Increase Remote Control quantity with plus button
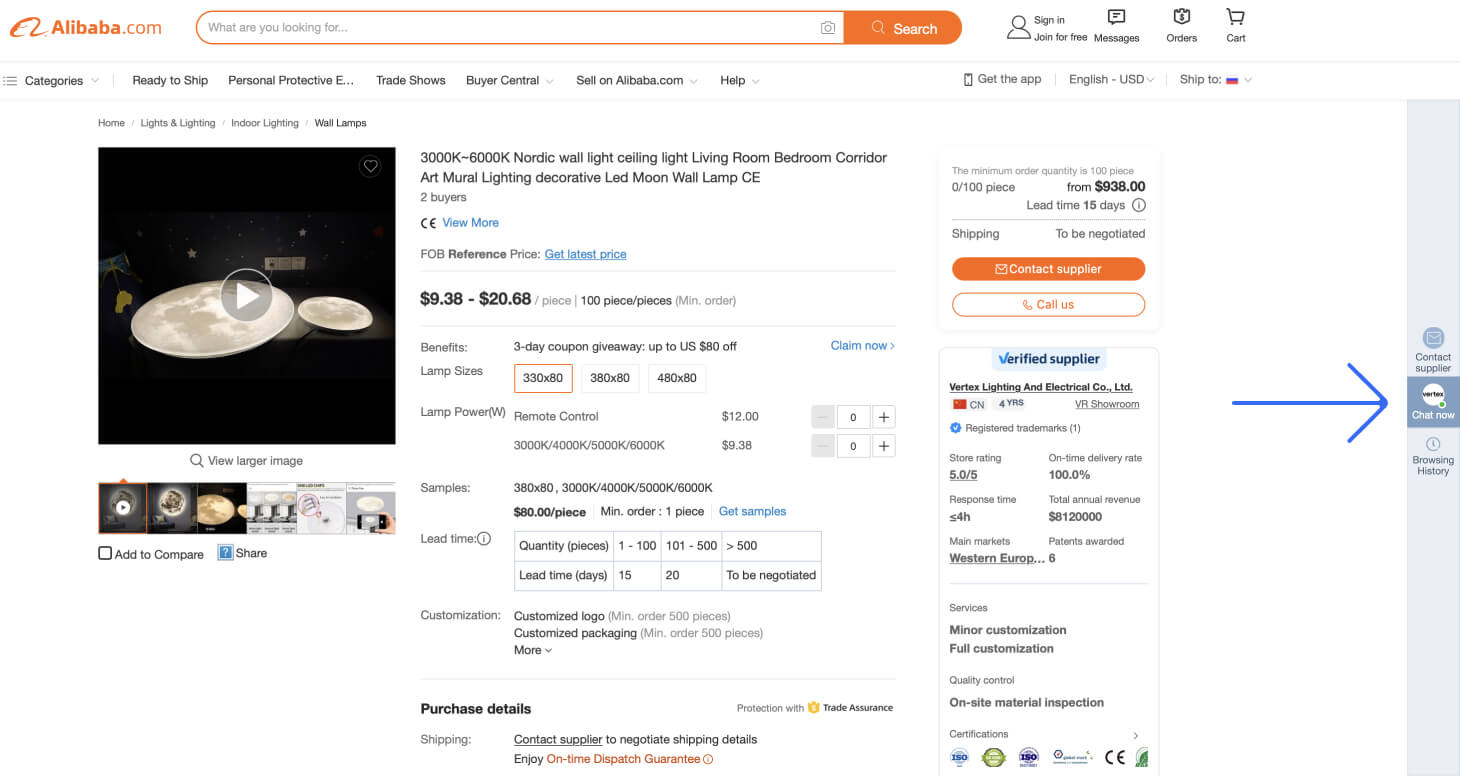1460x776 pixels. (x=884, y=417)
